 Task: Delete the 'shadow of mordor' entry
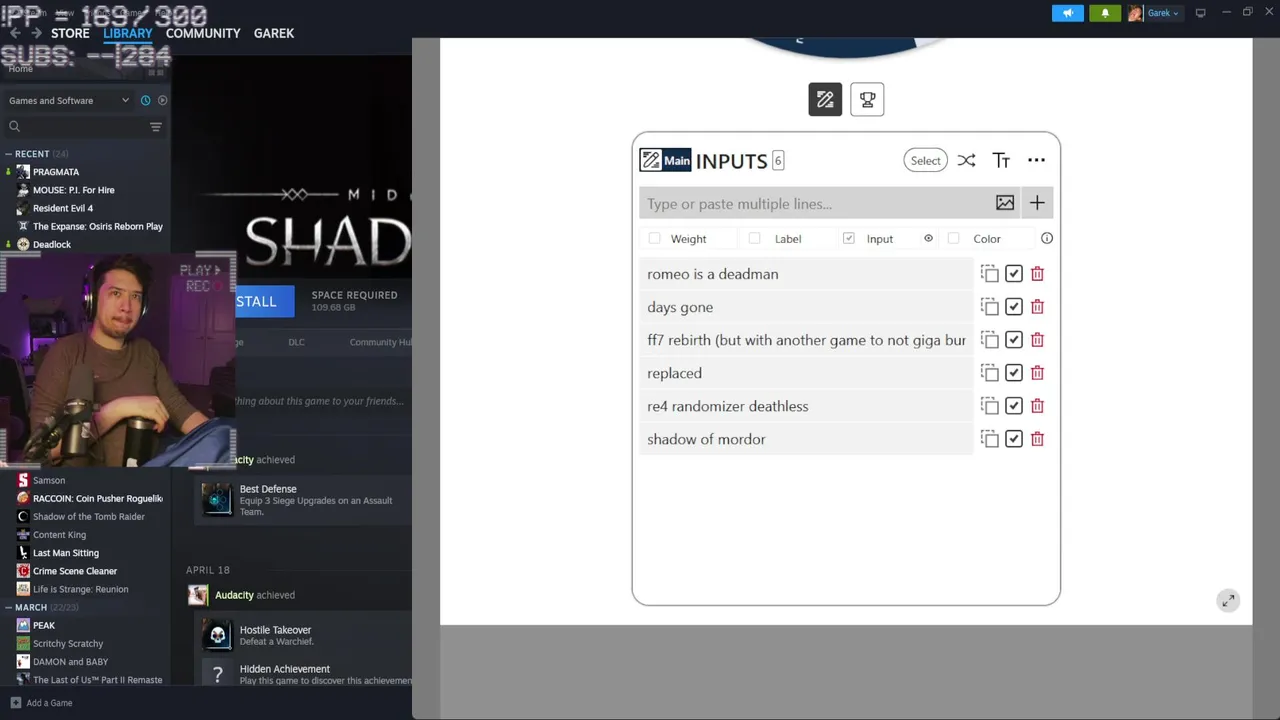pos(1037,438)
